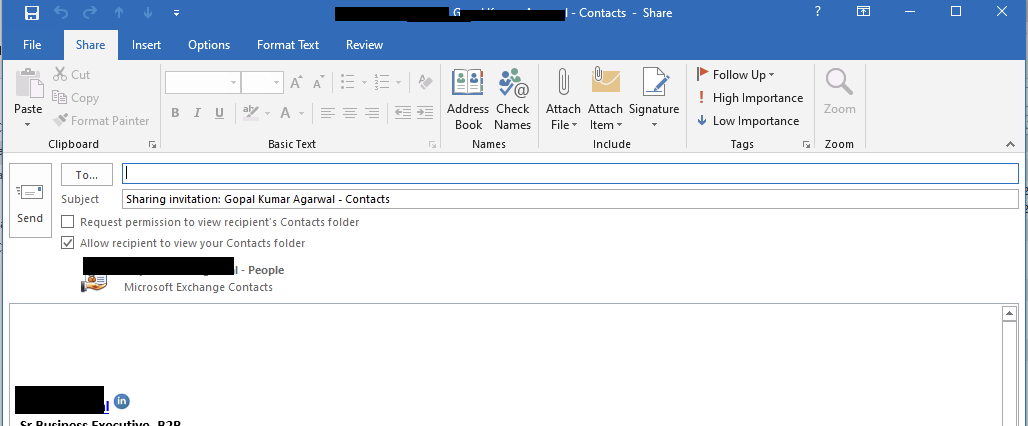Click the To recipients field
The image size is (1028, 426).
pos(570,173)
